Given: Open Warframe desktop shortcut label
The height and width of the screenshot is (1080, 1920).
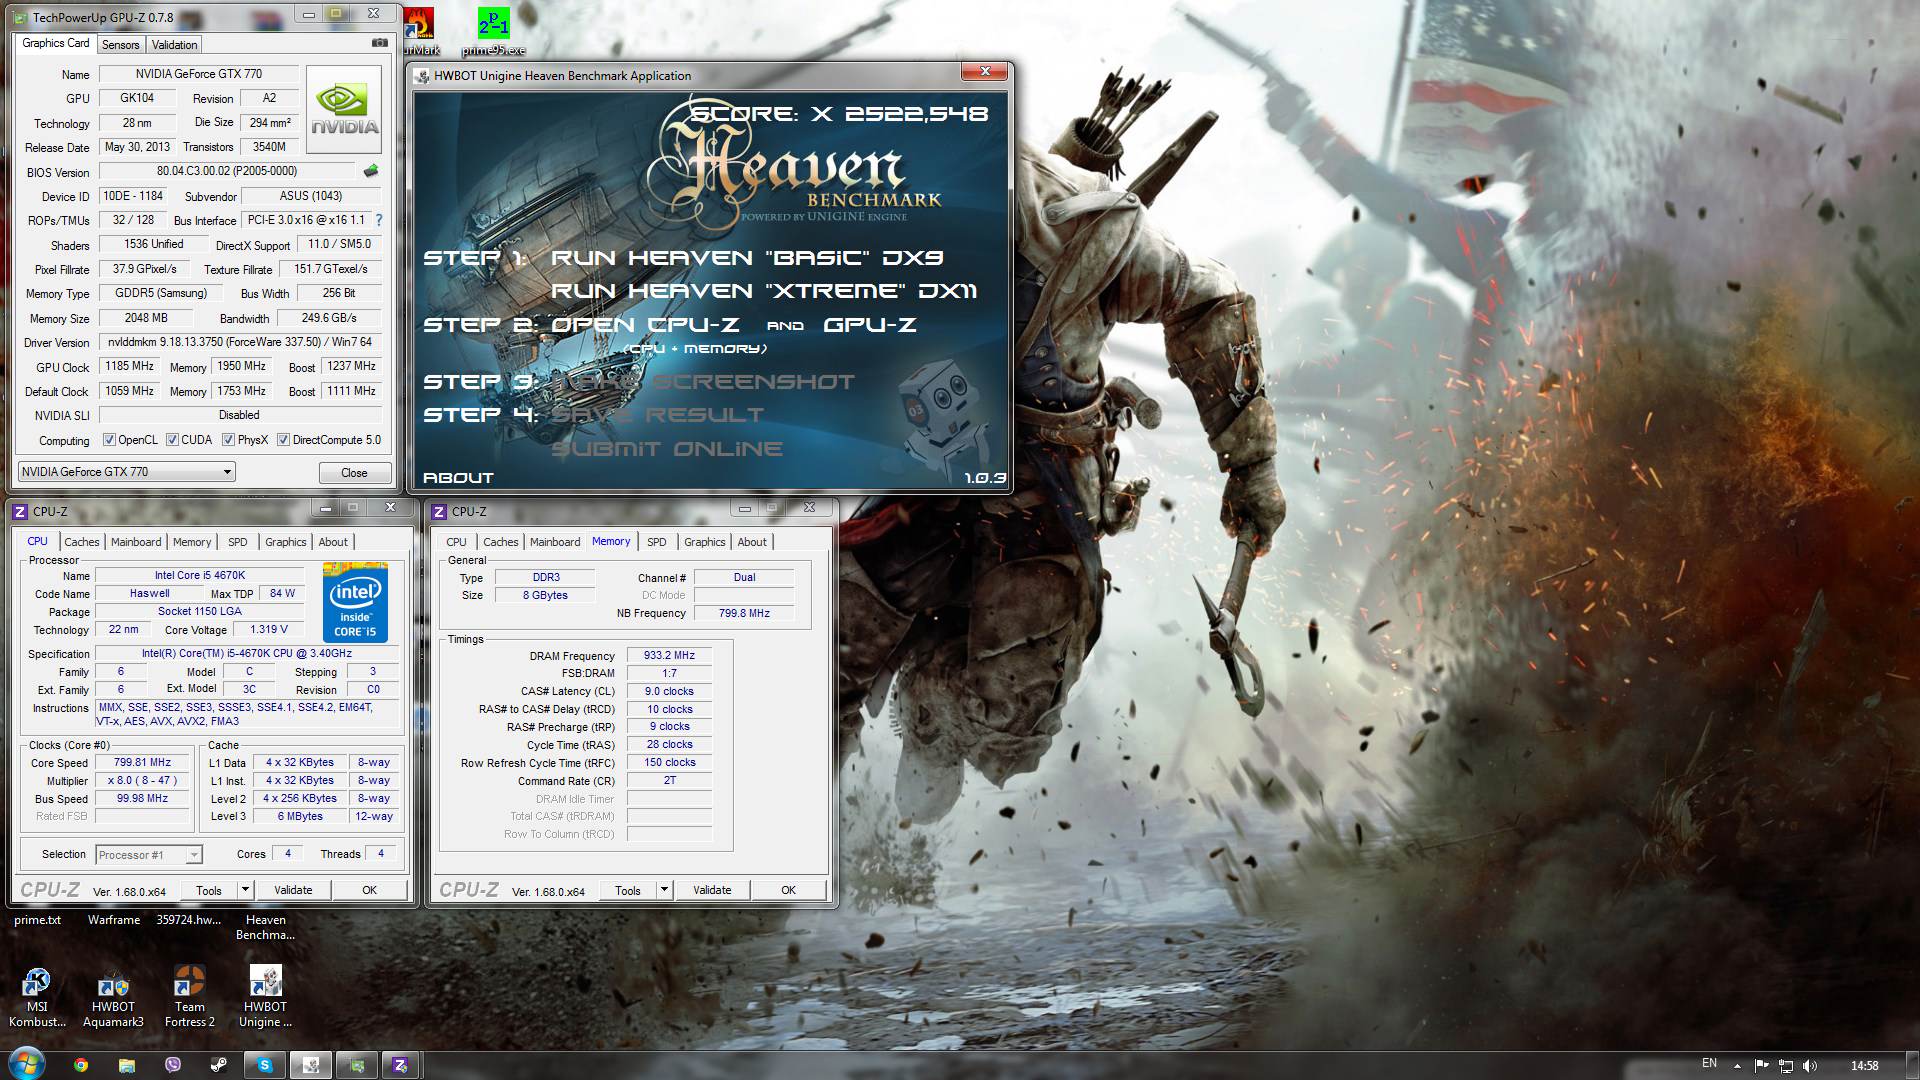Looking at the screenshot, I should click(114, 920).
